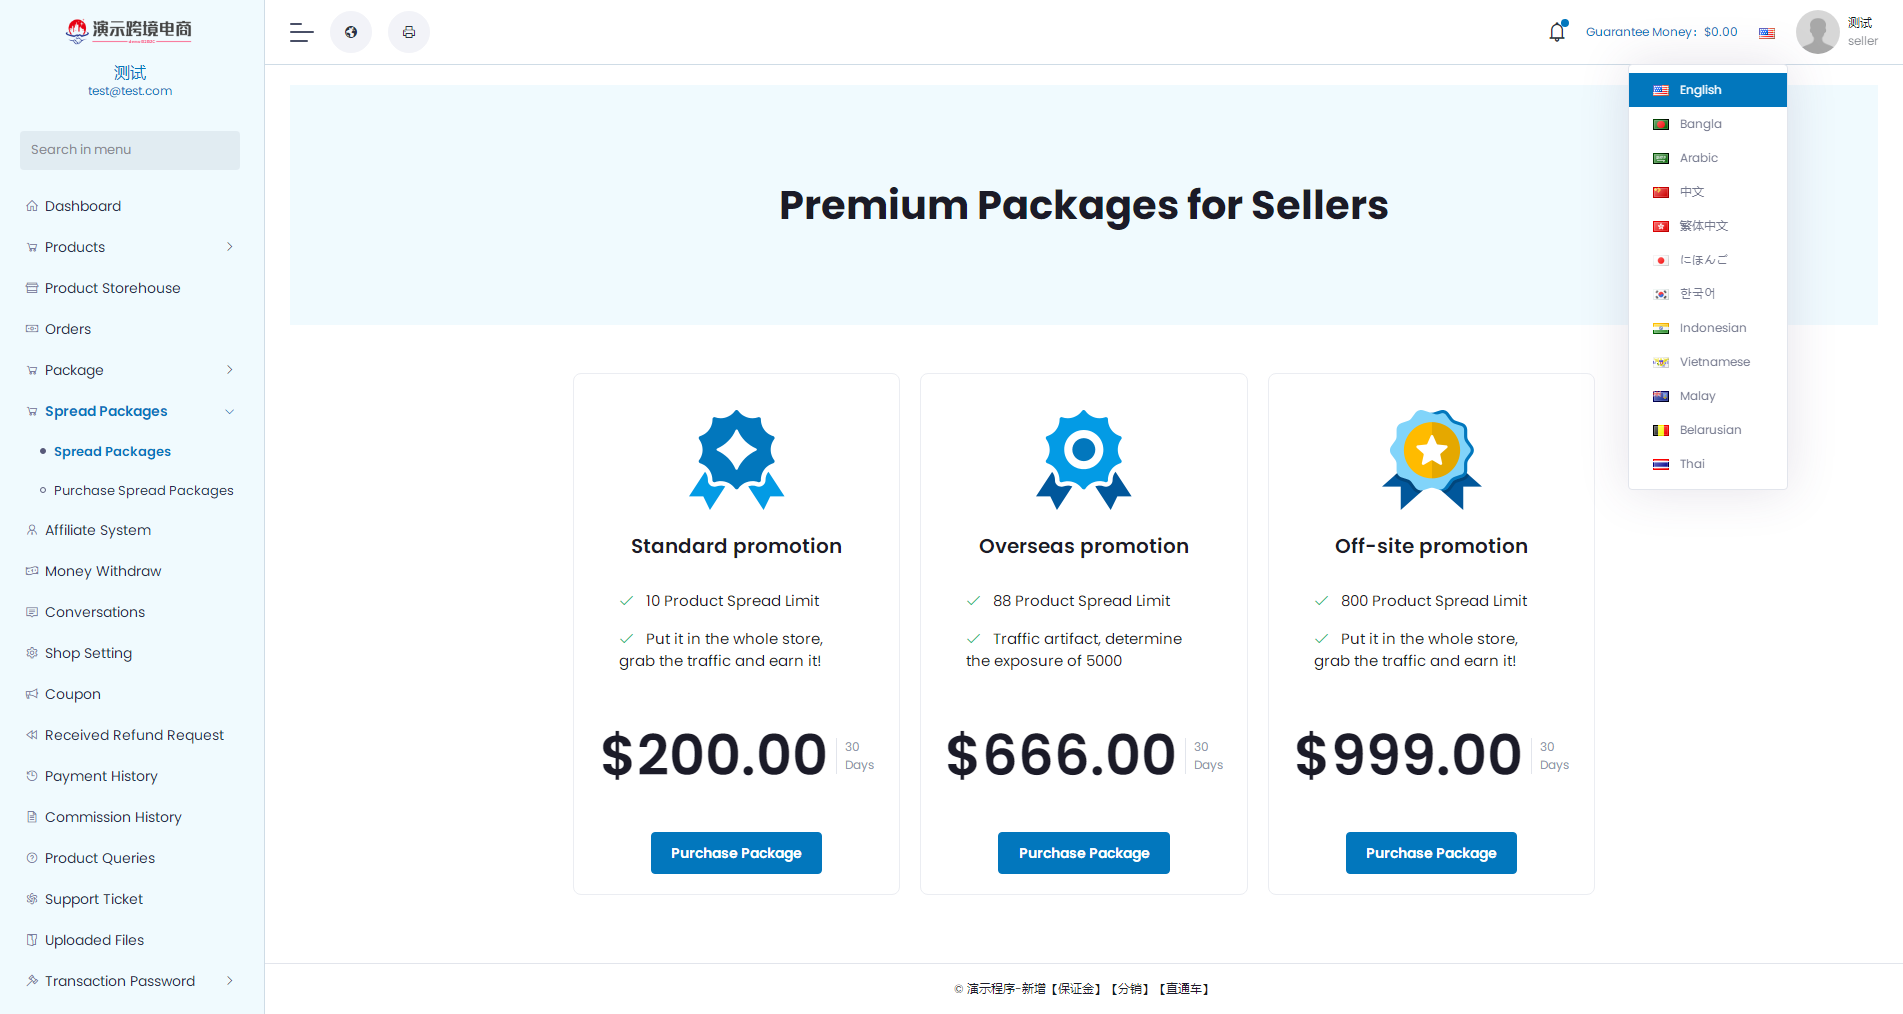Expand the Products submenu chevron
The image size is (1903, 1014).
tap(230, 247)
